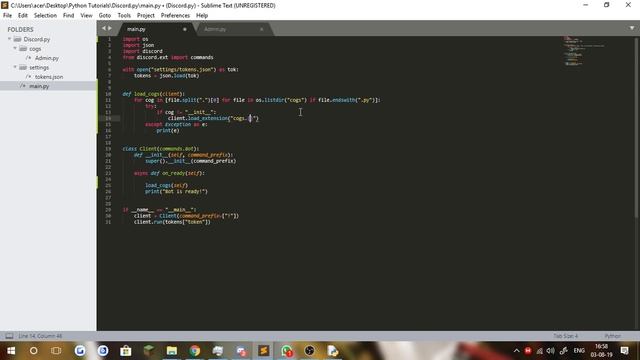
Task: Open OBS Studio from the taskbar
Action: coord(309,351)
